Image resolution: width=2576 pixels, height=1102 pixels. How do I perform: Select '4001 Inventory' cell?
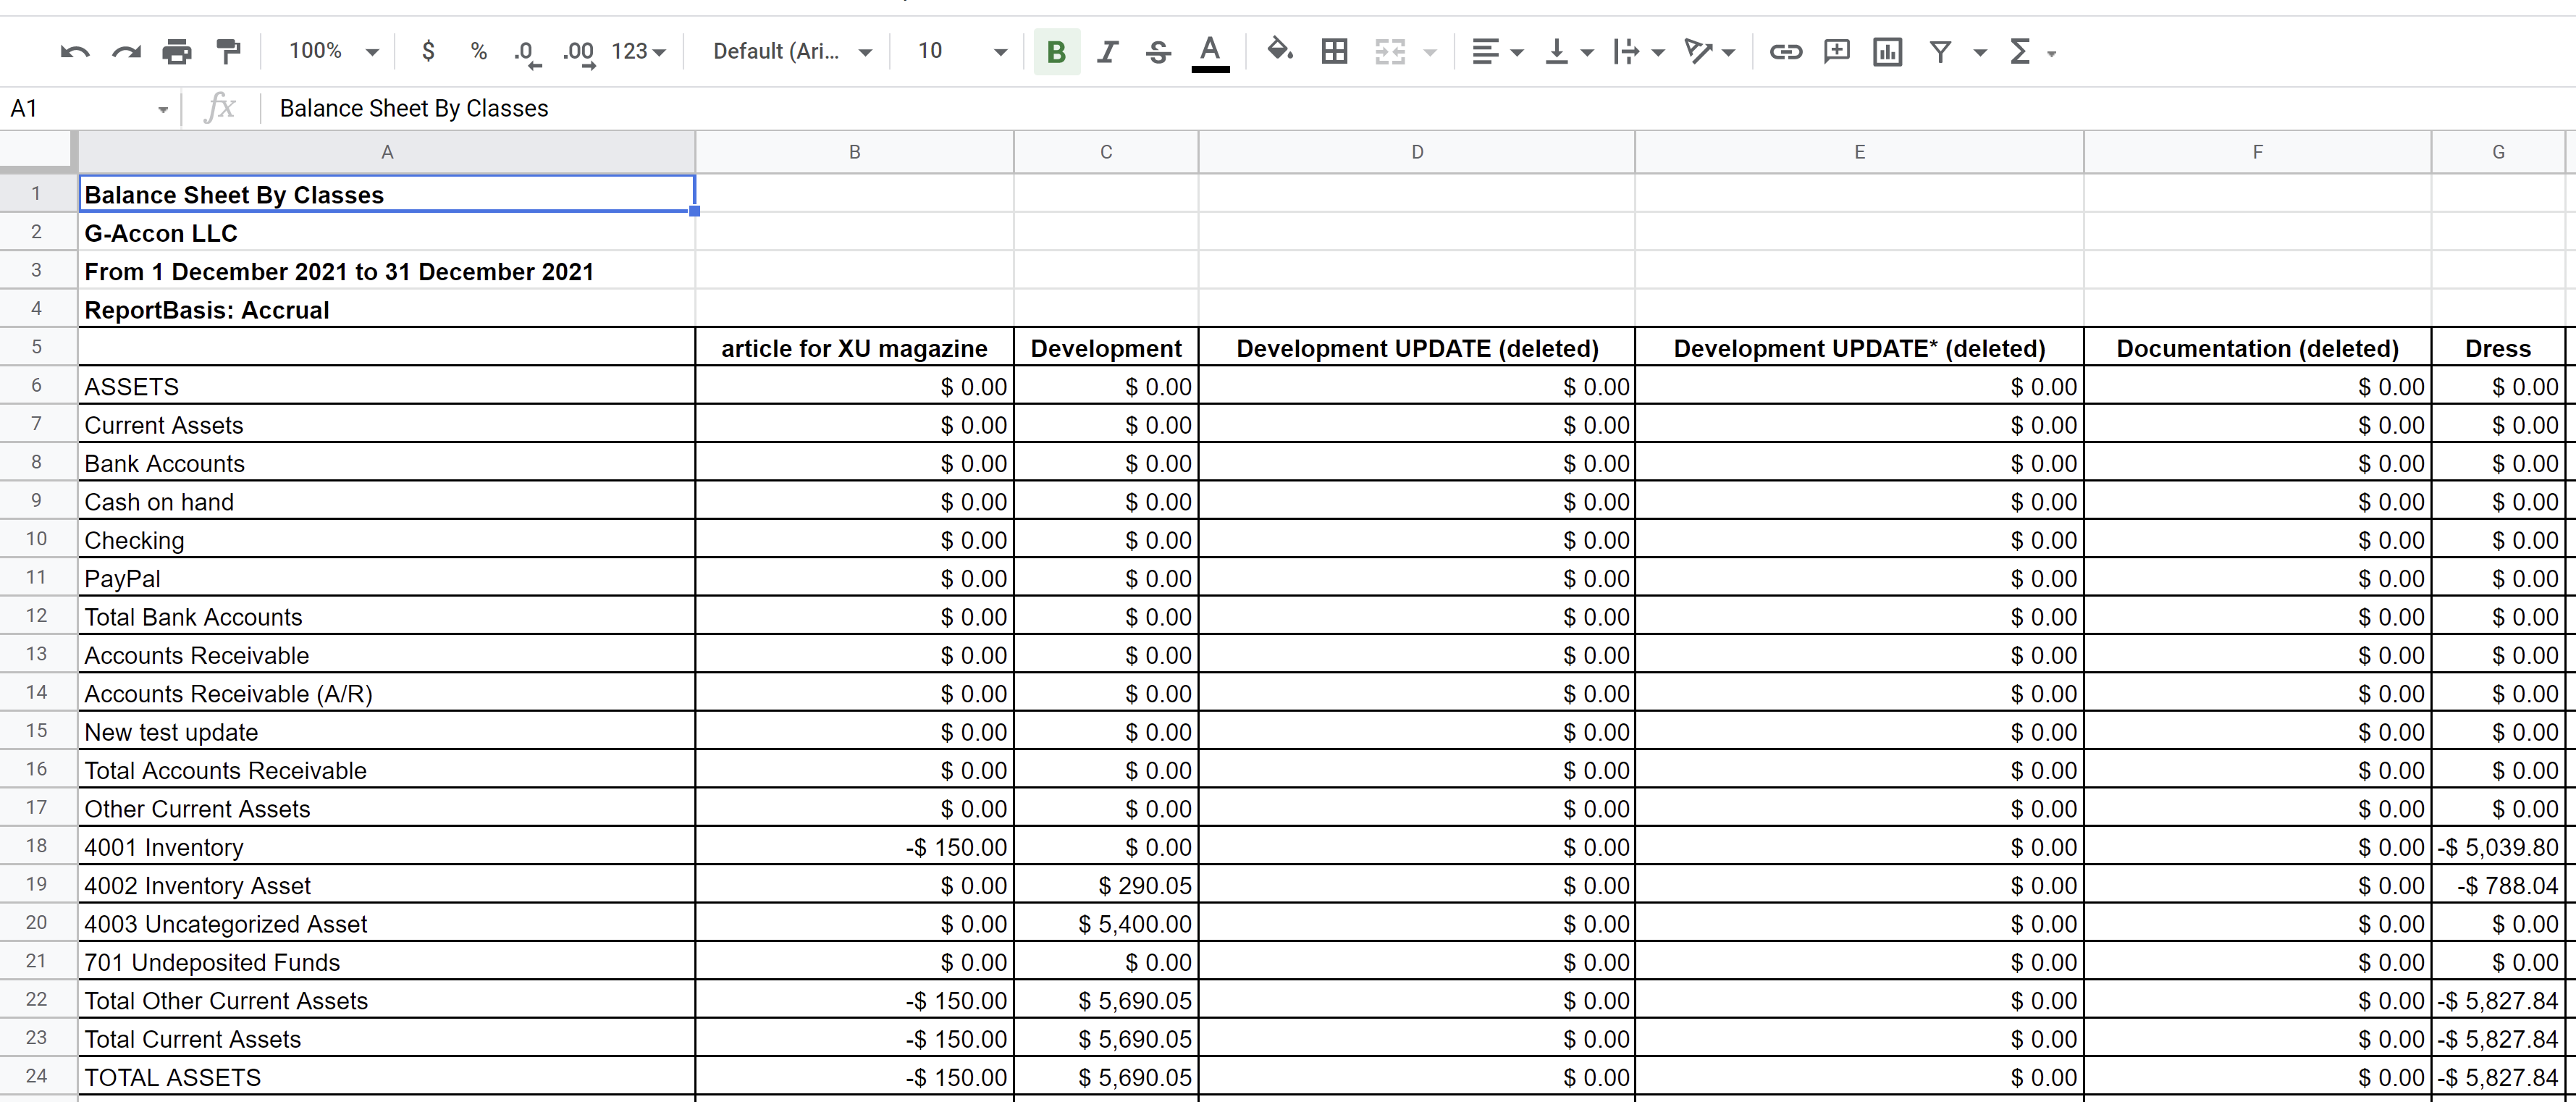[x=387, y=847]
